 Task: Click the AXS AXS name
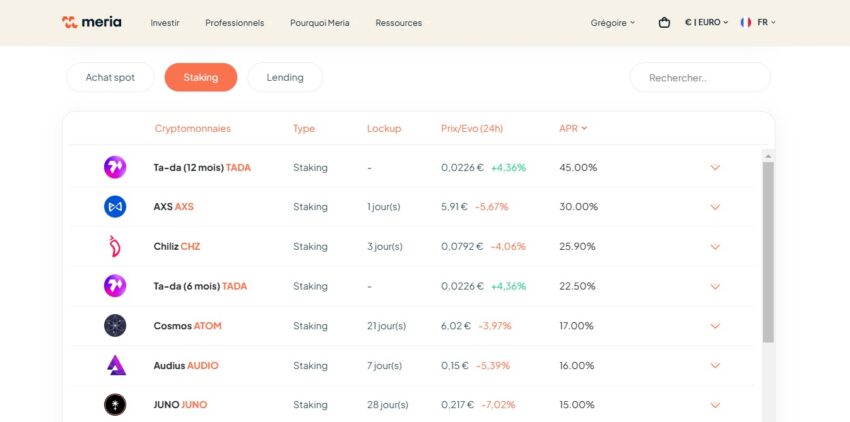click(173, 207)
